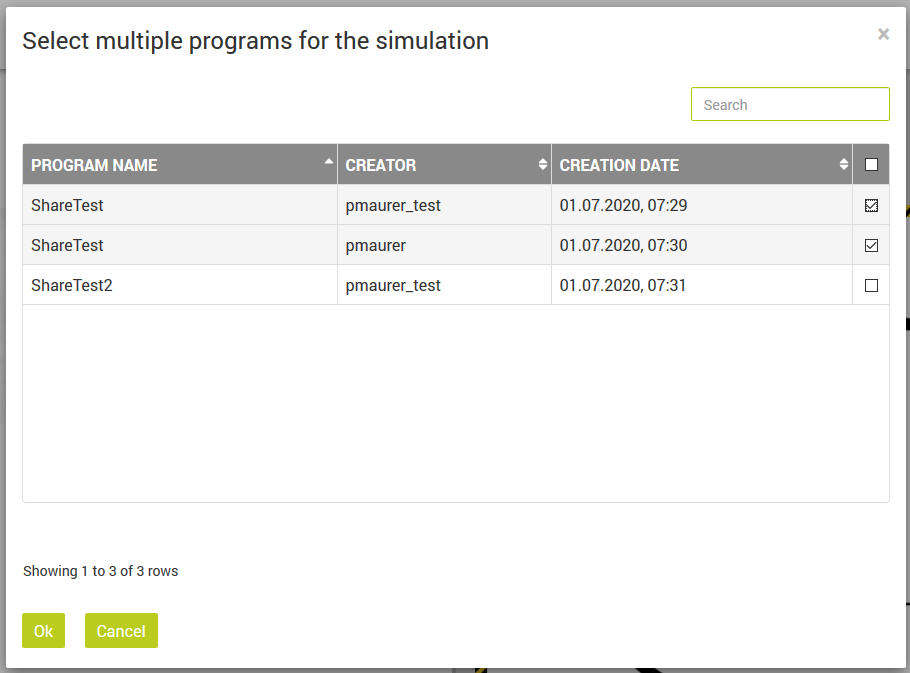Toggle the select-all checkbox in the table header
Screen dimensions: 910x673
tap(870, 163)
